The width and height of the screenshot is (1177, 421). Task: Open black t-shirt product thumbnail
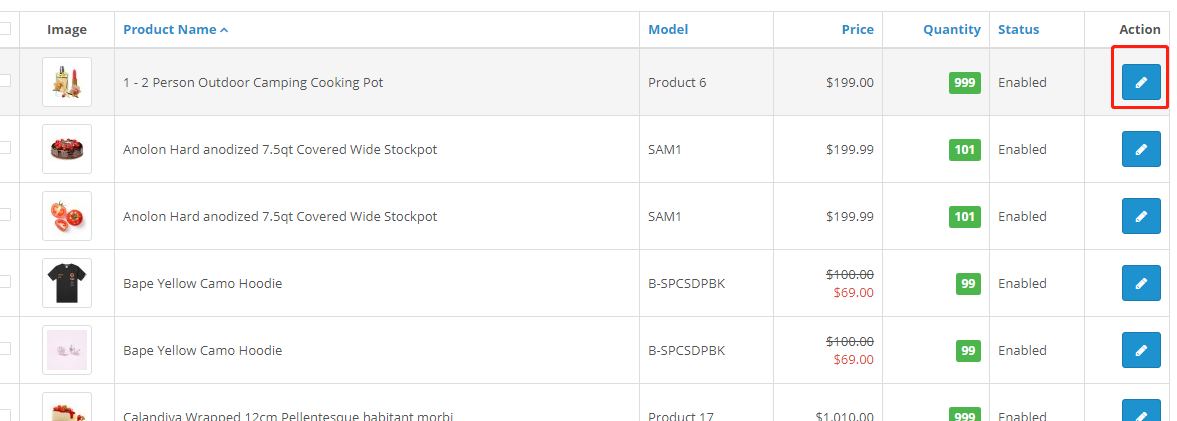[x=67, y=283]
